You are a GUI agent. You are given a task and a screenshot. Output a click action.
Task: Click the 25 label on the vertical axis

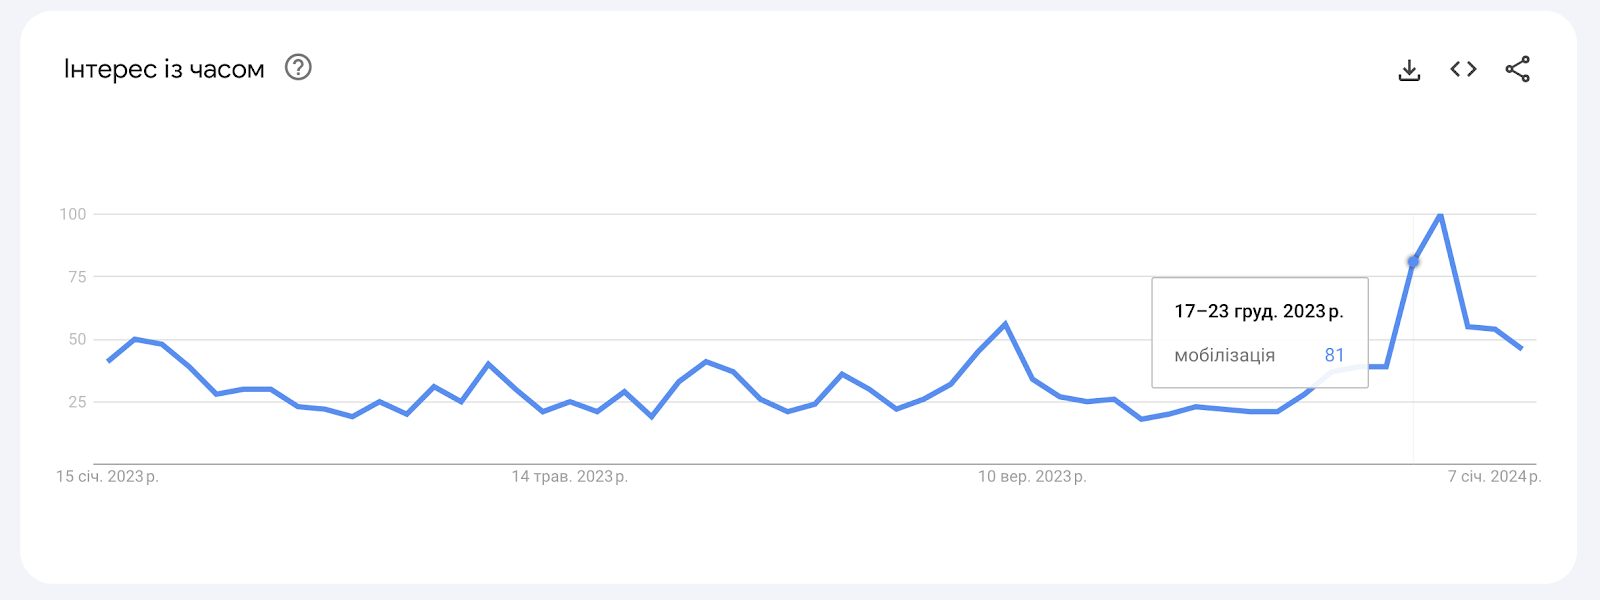77,402
